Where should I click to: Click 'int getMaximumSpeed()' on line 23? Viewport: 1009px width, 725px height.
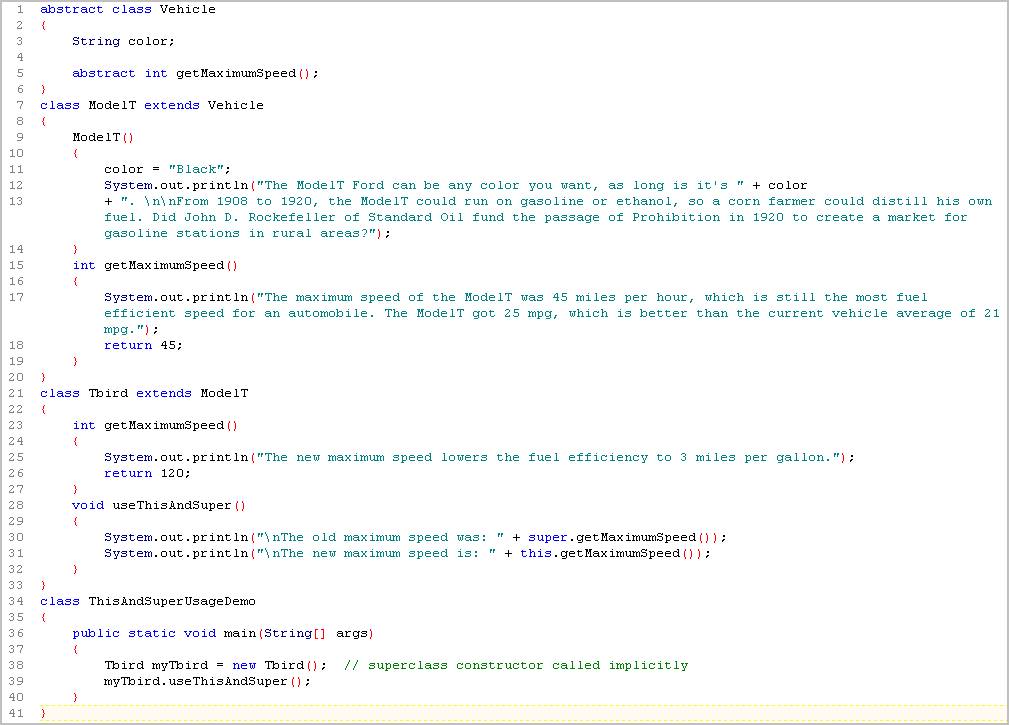(x=155, y=426)
